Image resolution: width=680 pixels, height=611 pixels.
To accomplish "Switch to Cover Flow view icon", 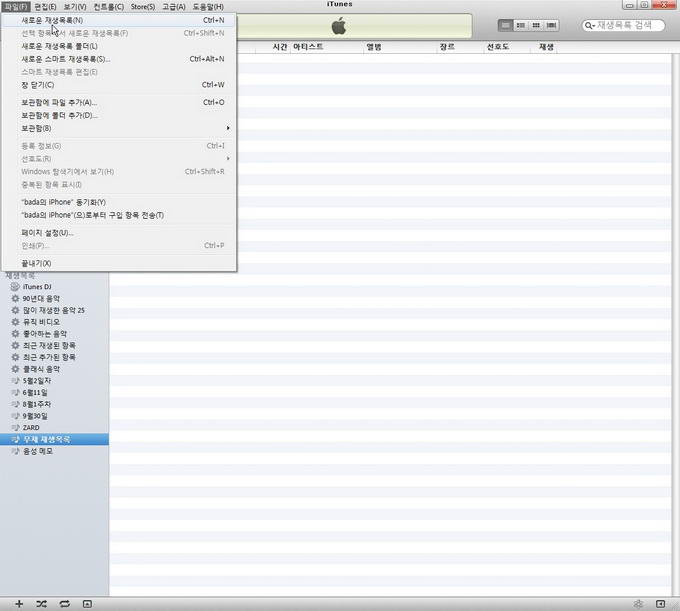I will coord(551,25).
